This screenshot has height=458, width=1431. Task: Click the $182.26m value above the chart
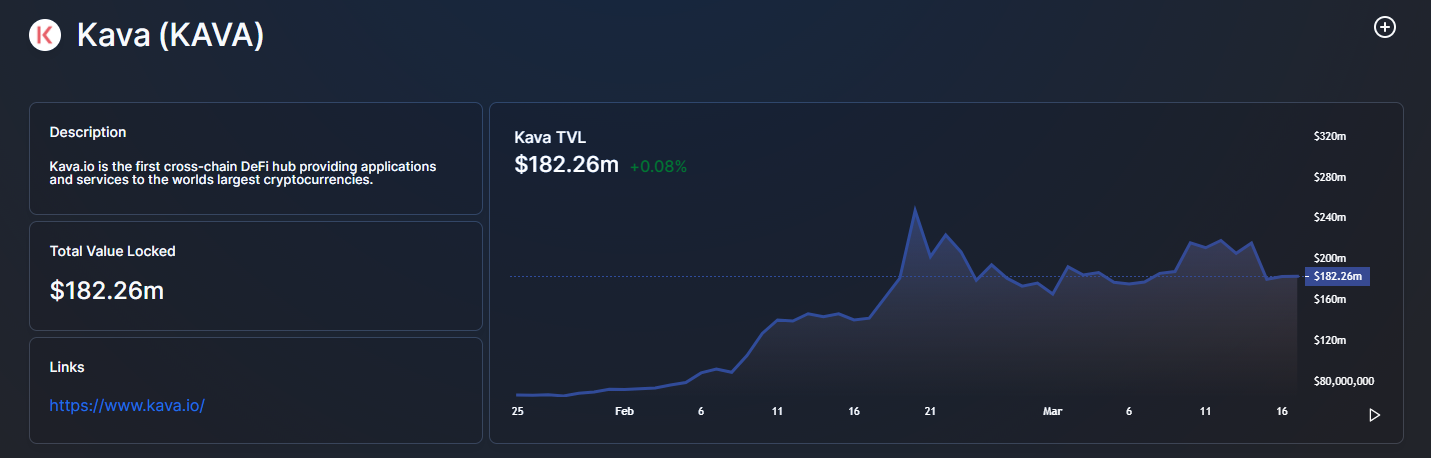click(567, 165)
